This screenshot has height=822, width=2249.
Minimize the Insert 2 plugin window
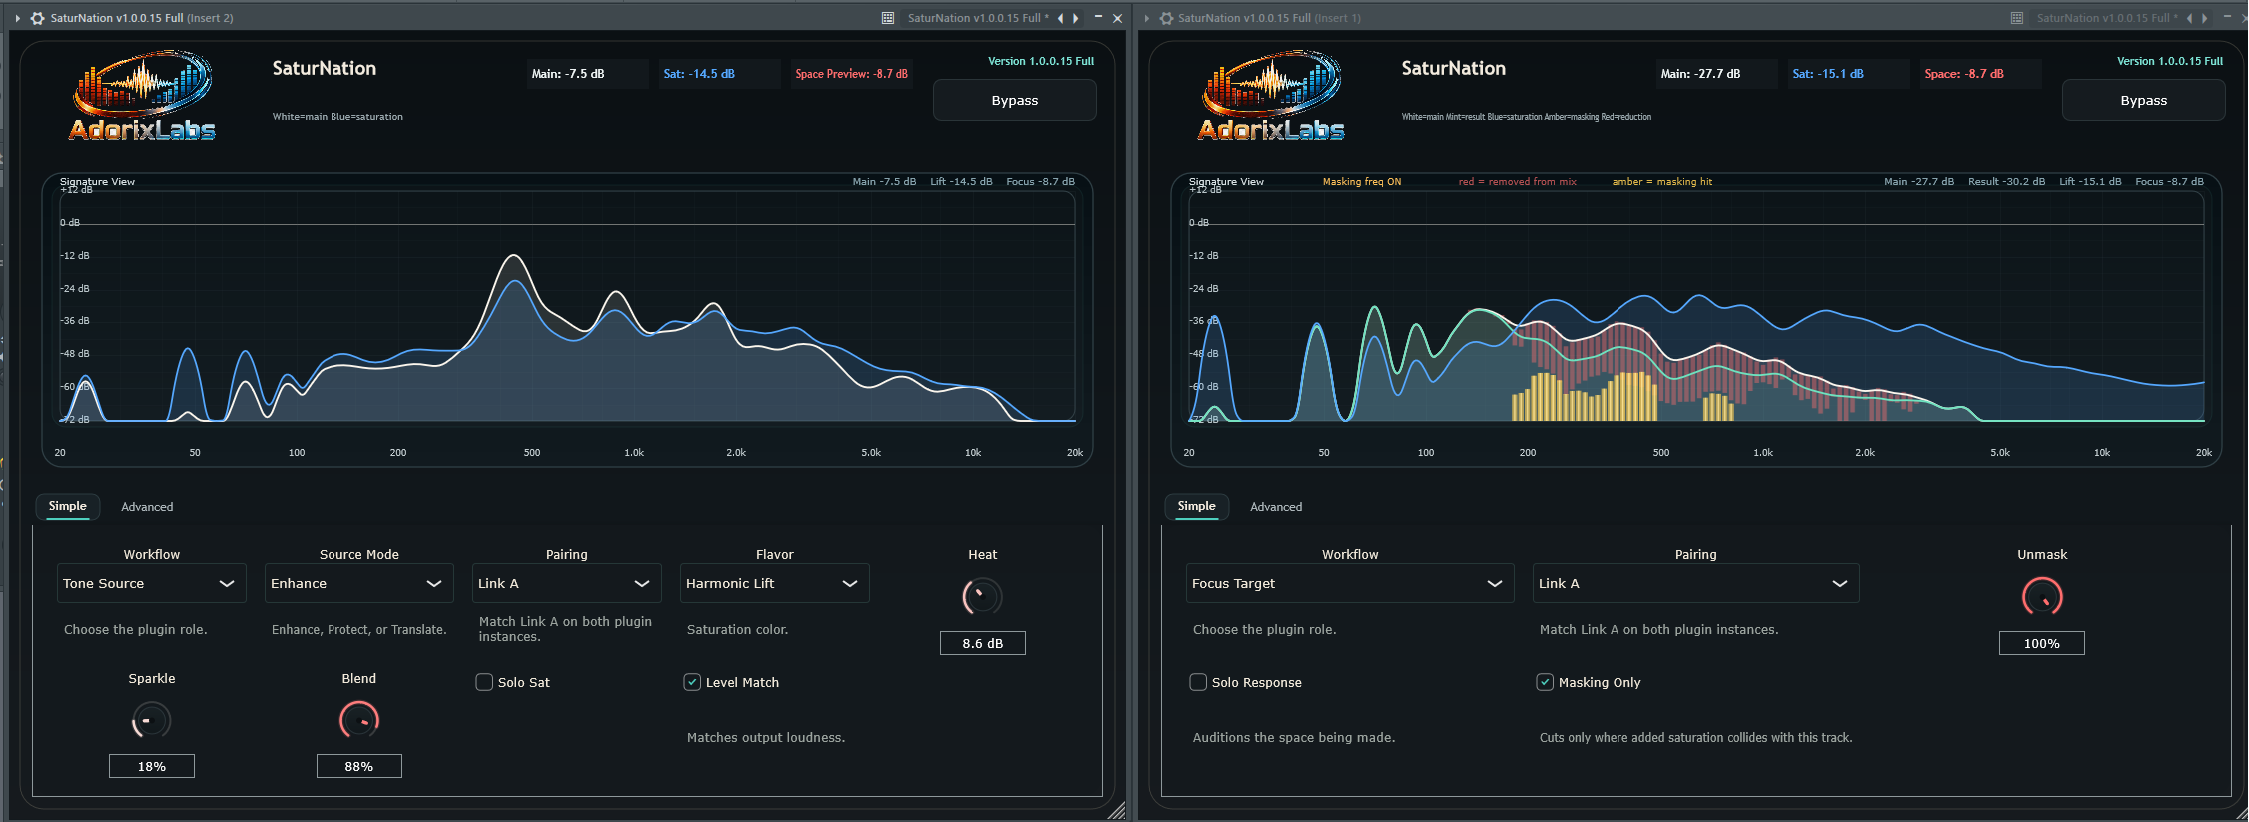(1098, 17)
